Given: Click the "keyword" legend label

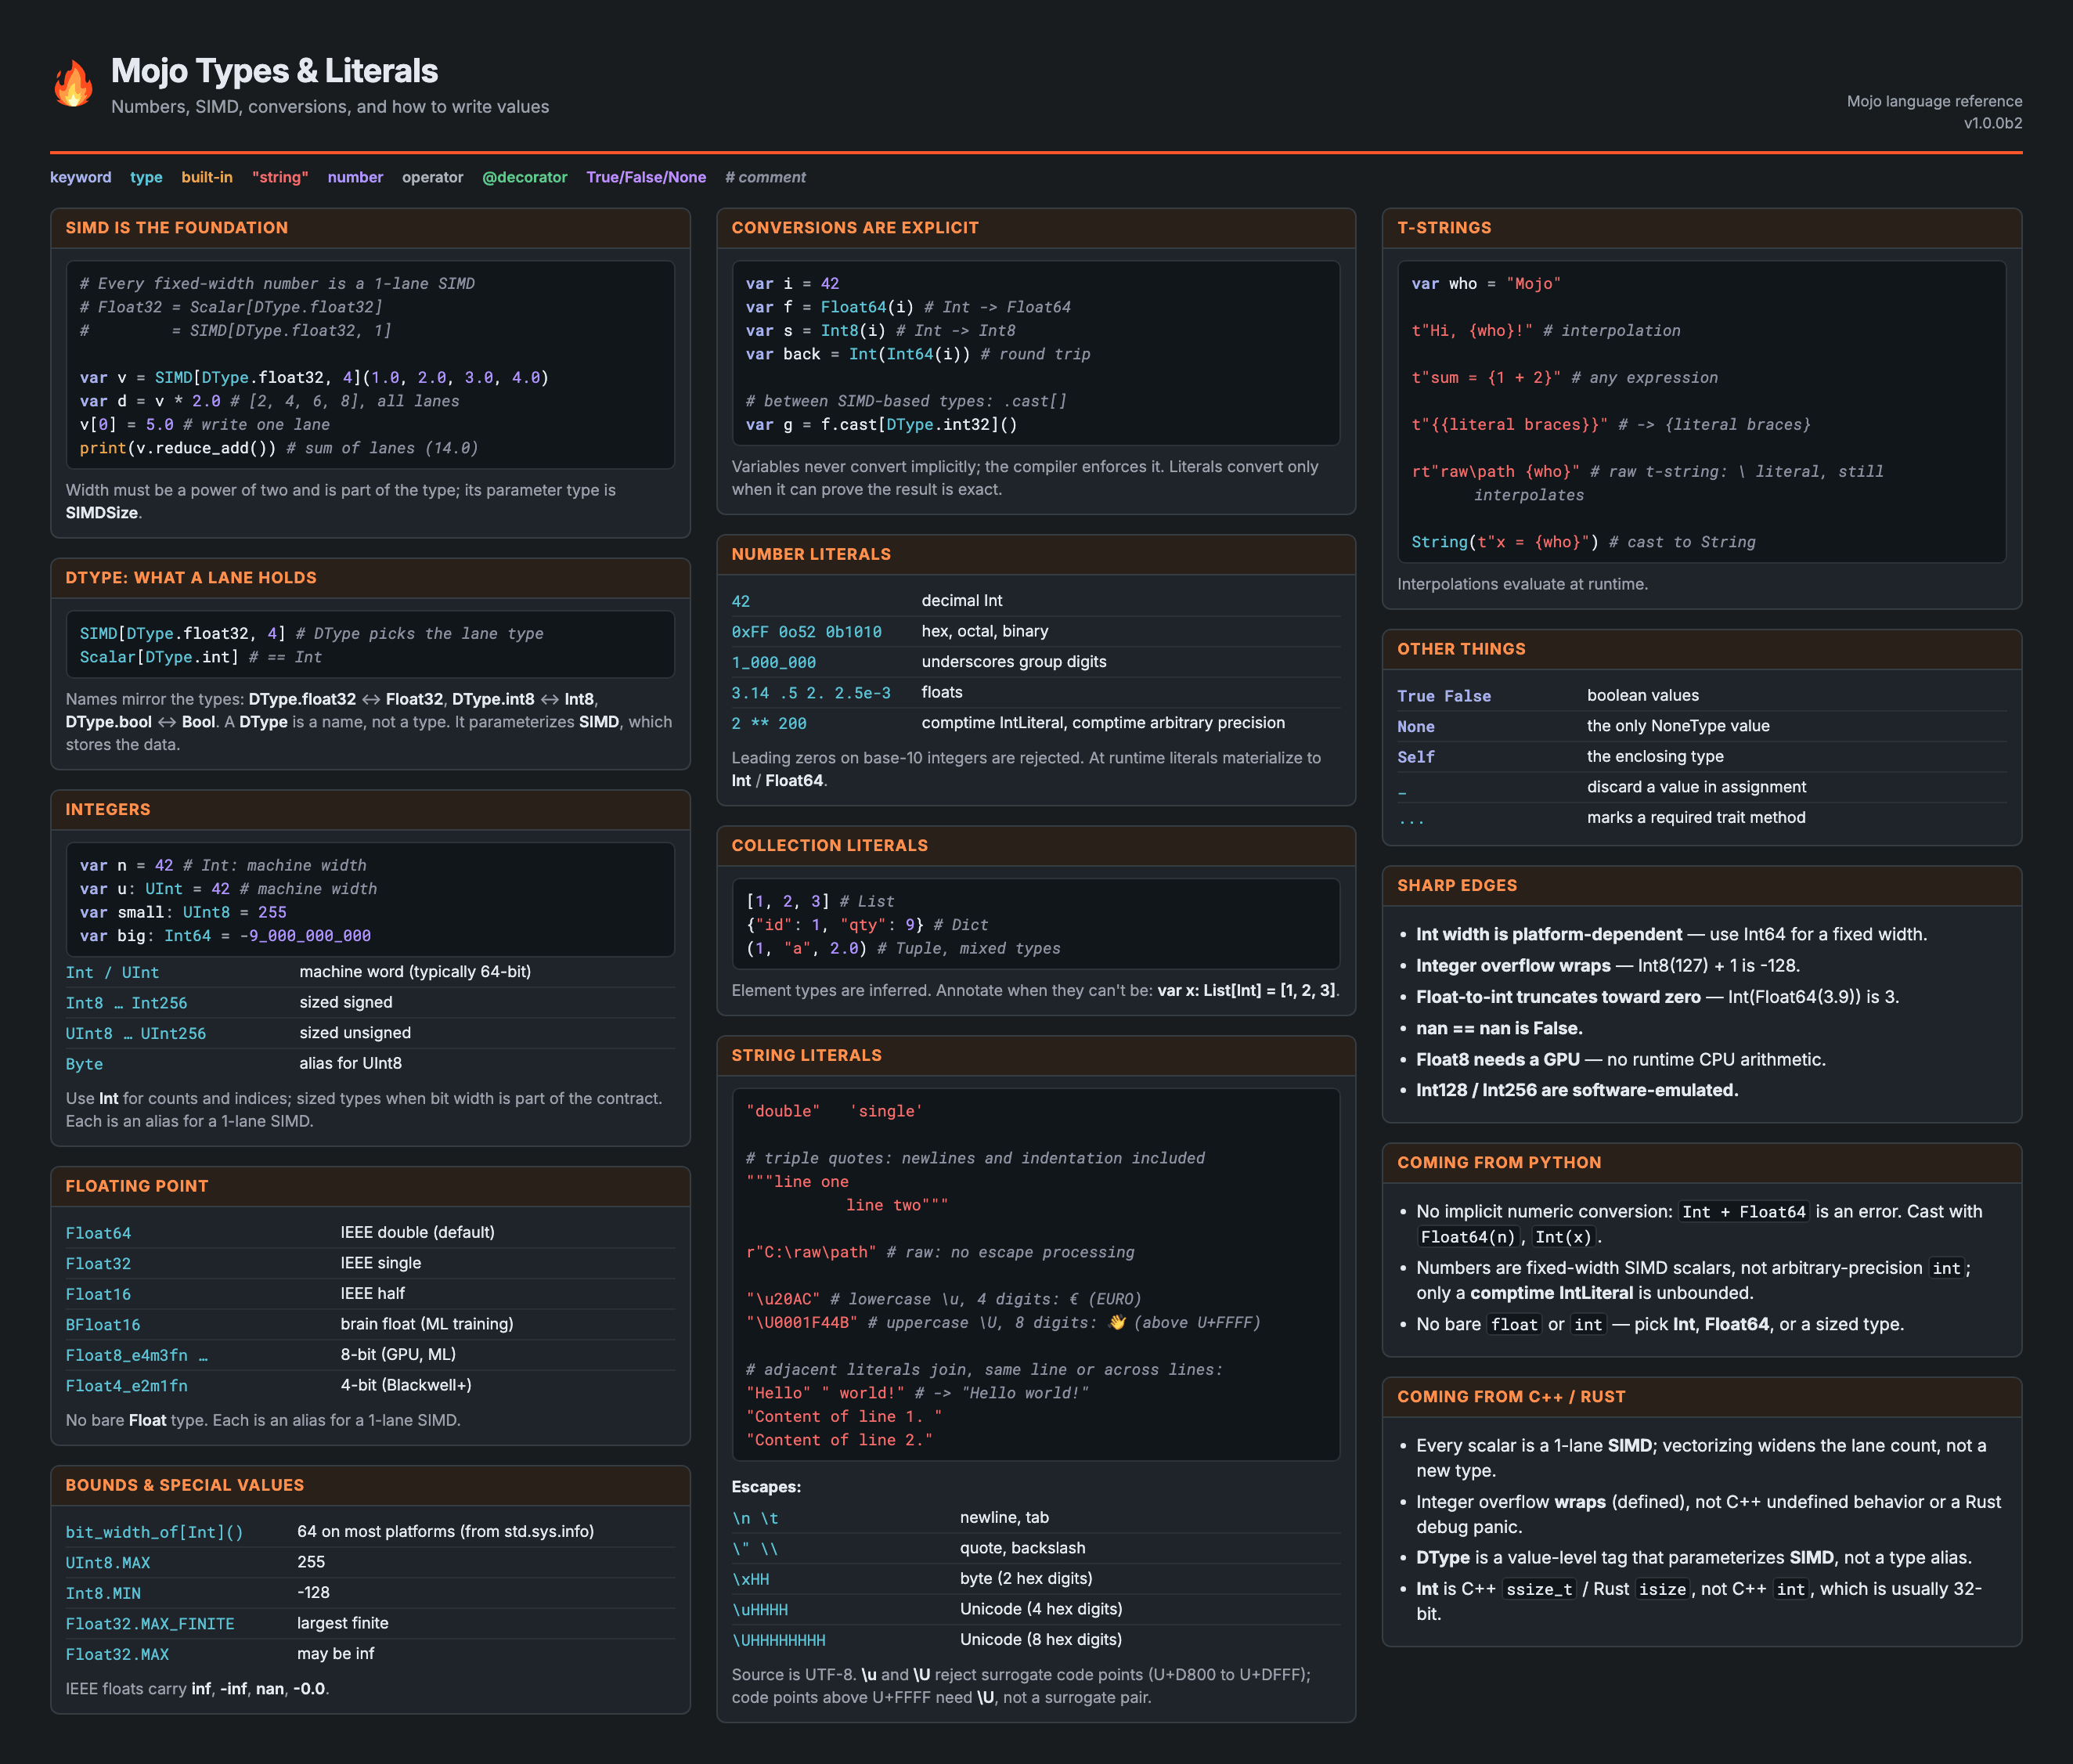Looking at the screenshot, I should pos(81,177).
